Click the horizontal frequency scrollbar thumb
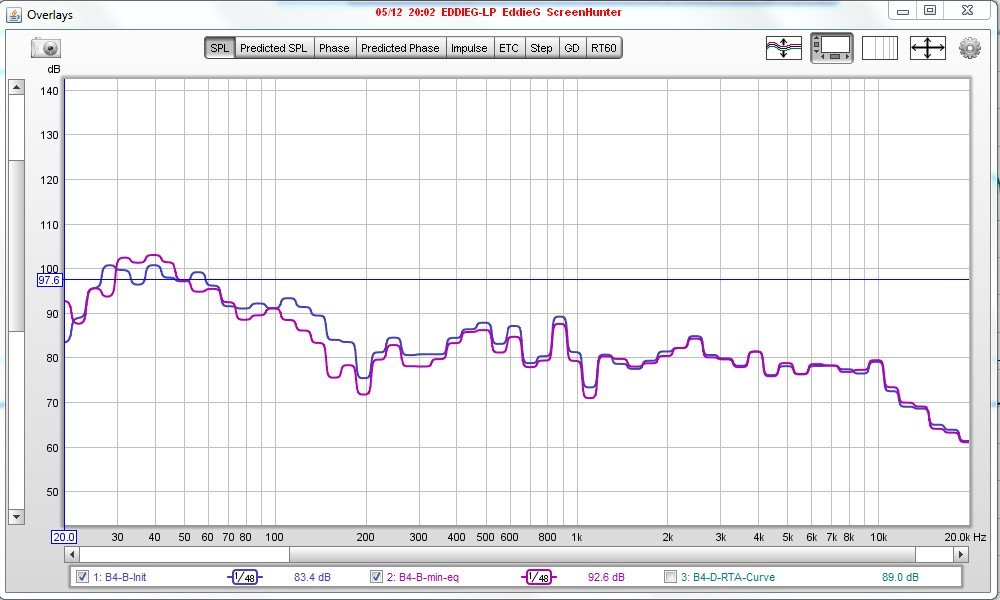Image resolution: width=1000 pixels, height=600 pixels. [x=184, y=555]
